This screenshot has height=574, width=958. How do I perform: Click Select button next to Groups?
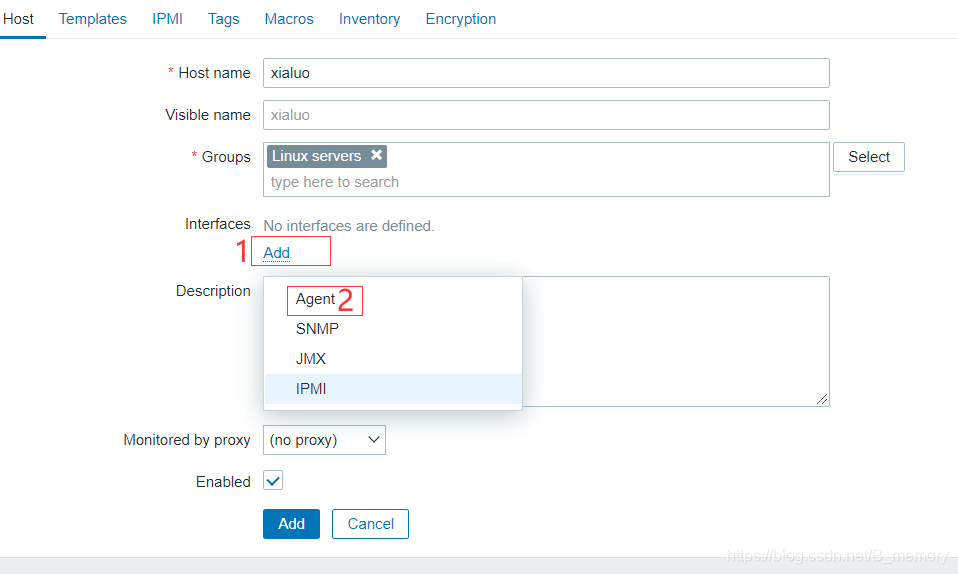pyautogui.click(x=869, y=157)
